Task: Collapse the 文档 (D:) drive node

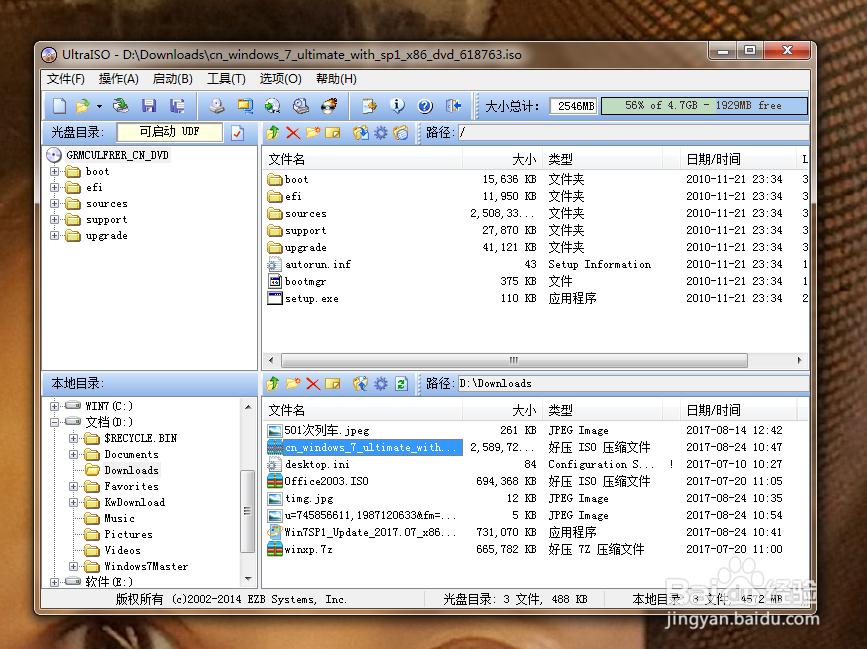Action: [54, 422]
